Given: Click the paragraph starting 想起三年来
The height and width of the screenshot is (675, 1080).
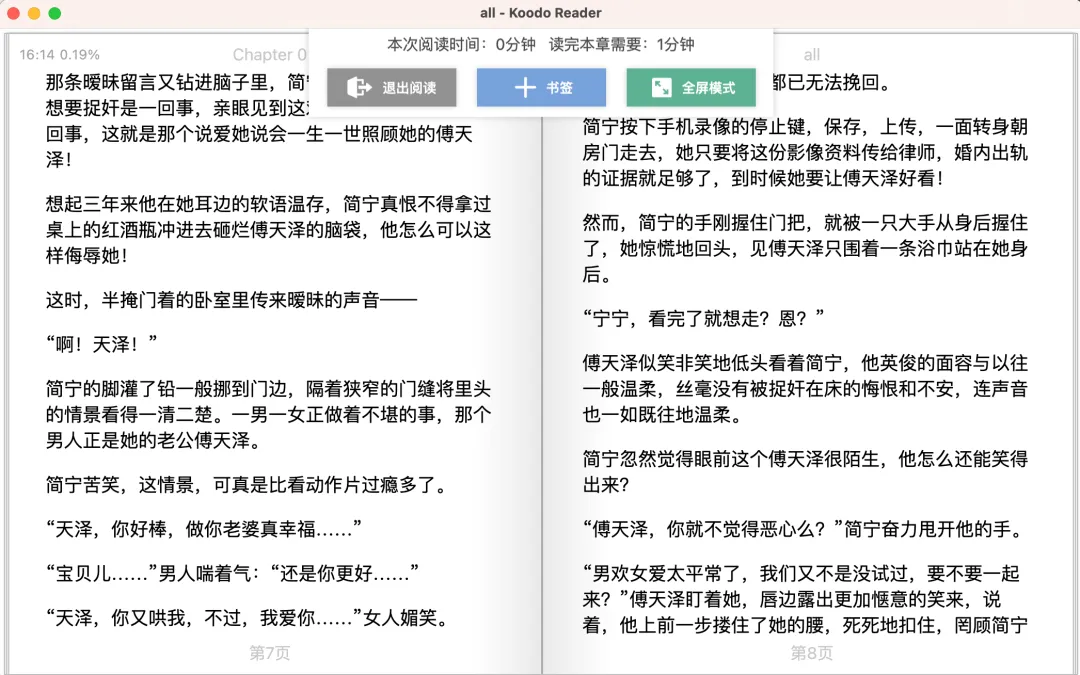Looking at the screenshot, I should pyautogui.click(x=269, y=229).
